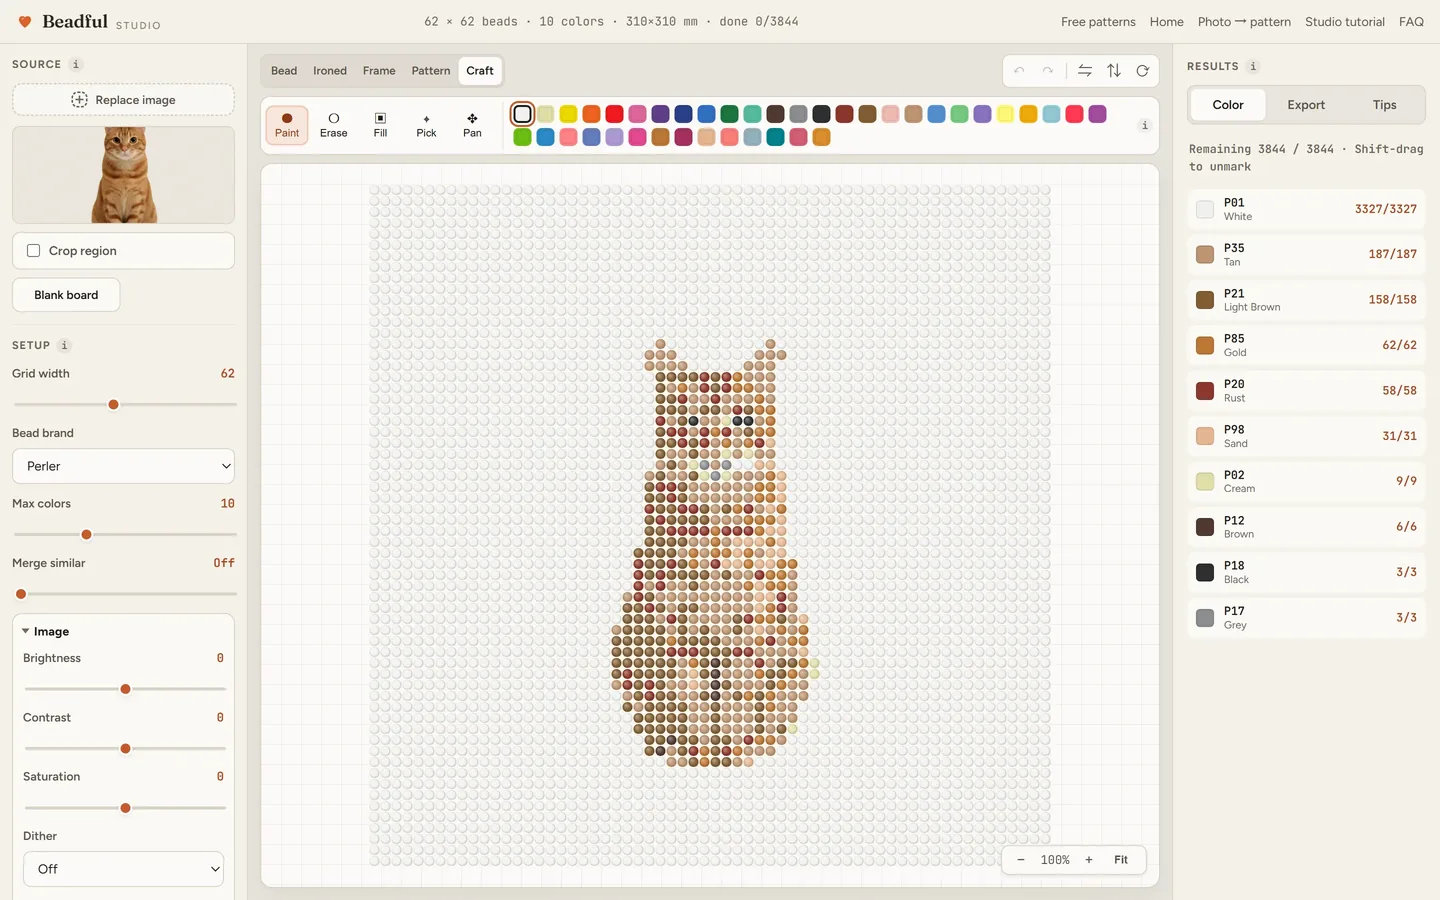Redo the last undone edit

1048,71
